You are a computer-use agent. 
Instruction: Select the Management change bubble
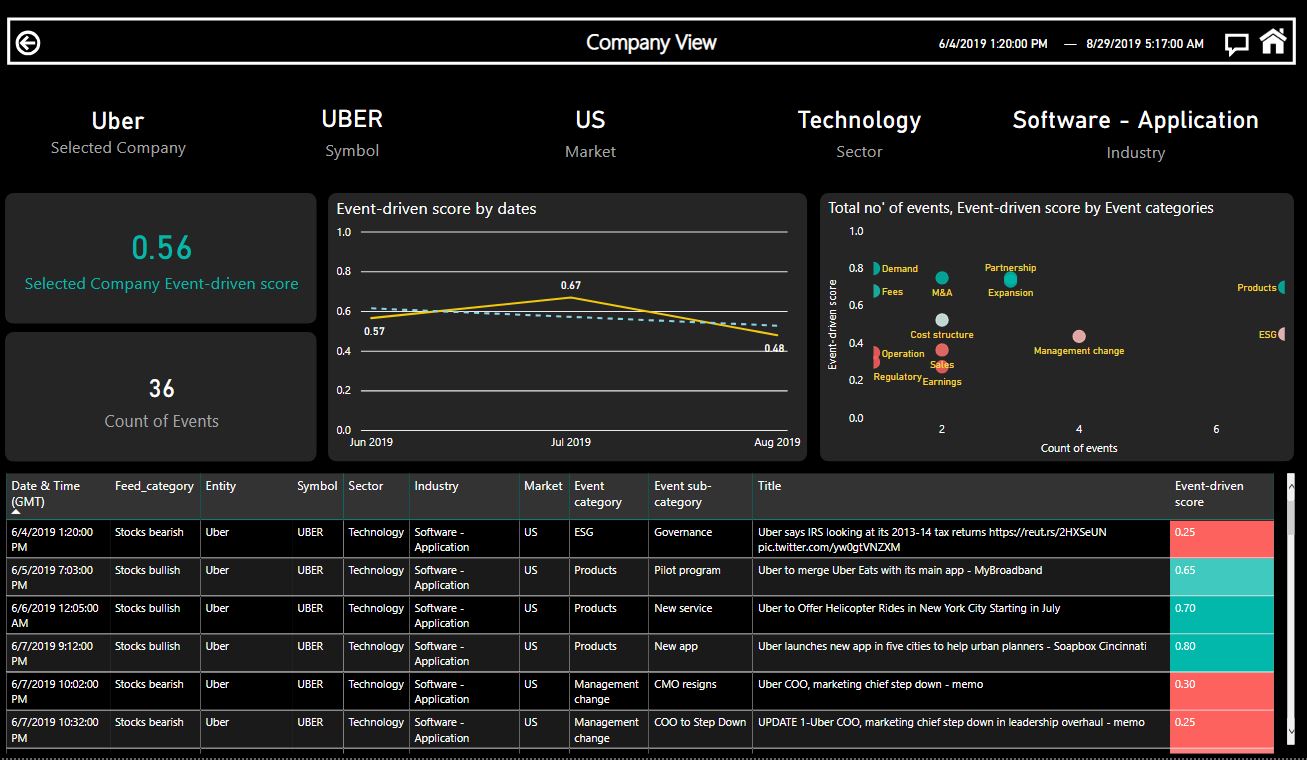point(1079,337)
